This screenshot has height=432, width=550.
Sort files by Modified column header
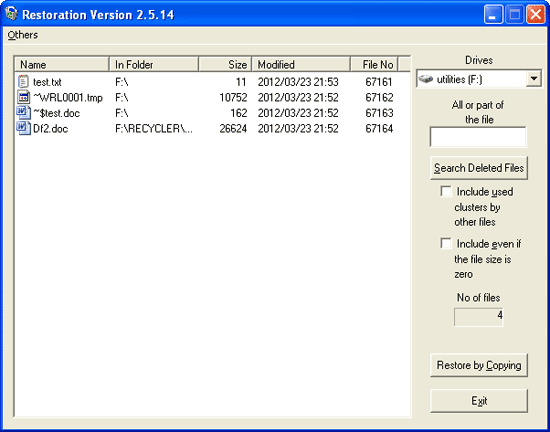point(301,65)
